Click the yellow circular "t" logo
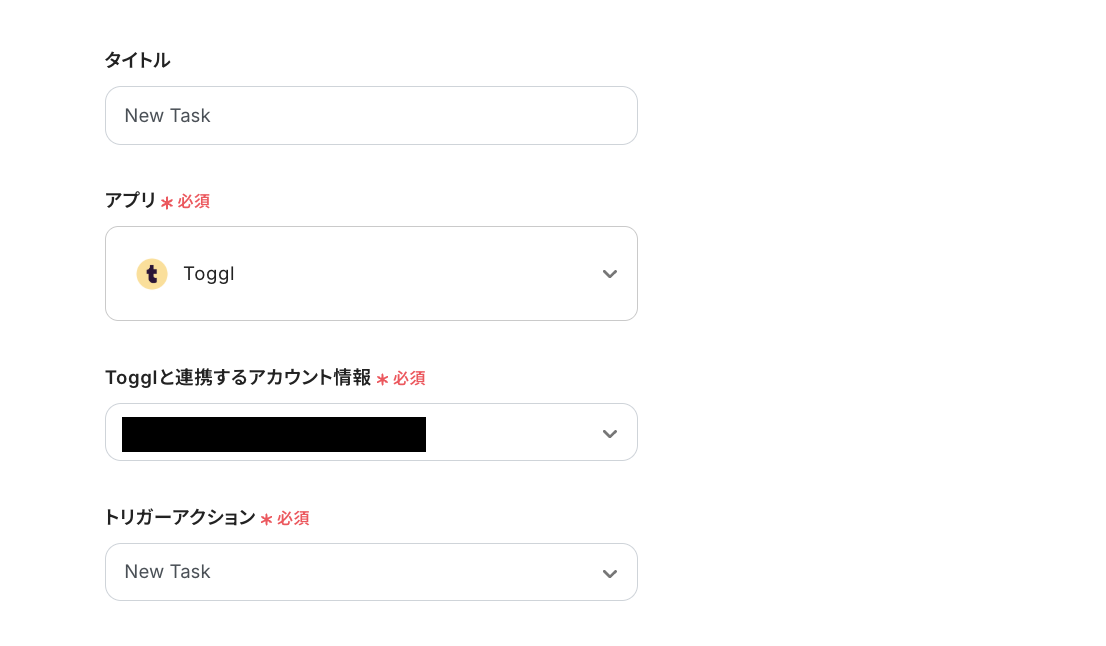 [152, 273]
